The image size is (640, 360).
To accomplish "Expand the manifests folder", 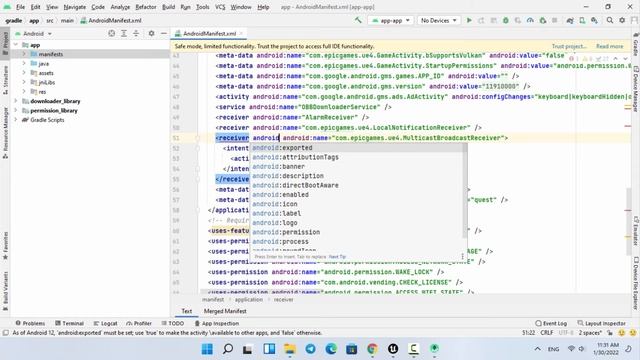I will click(24, 54).
